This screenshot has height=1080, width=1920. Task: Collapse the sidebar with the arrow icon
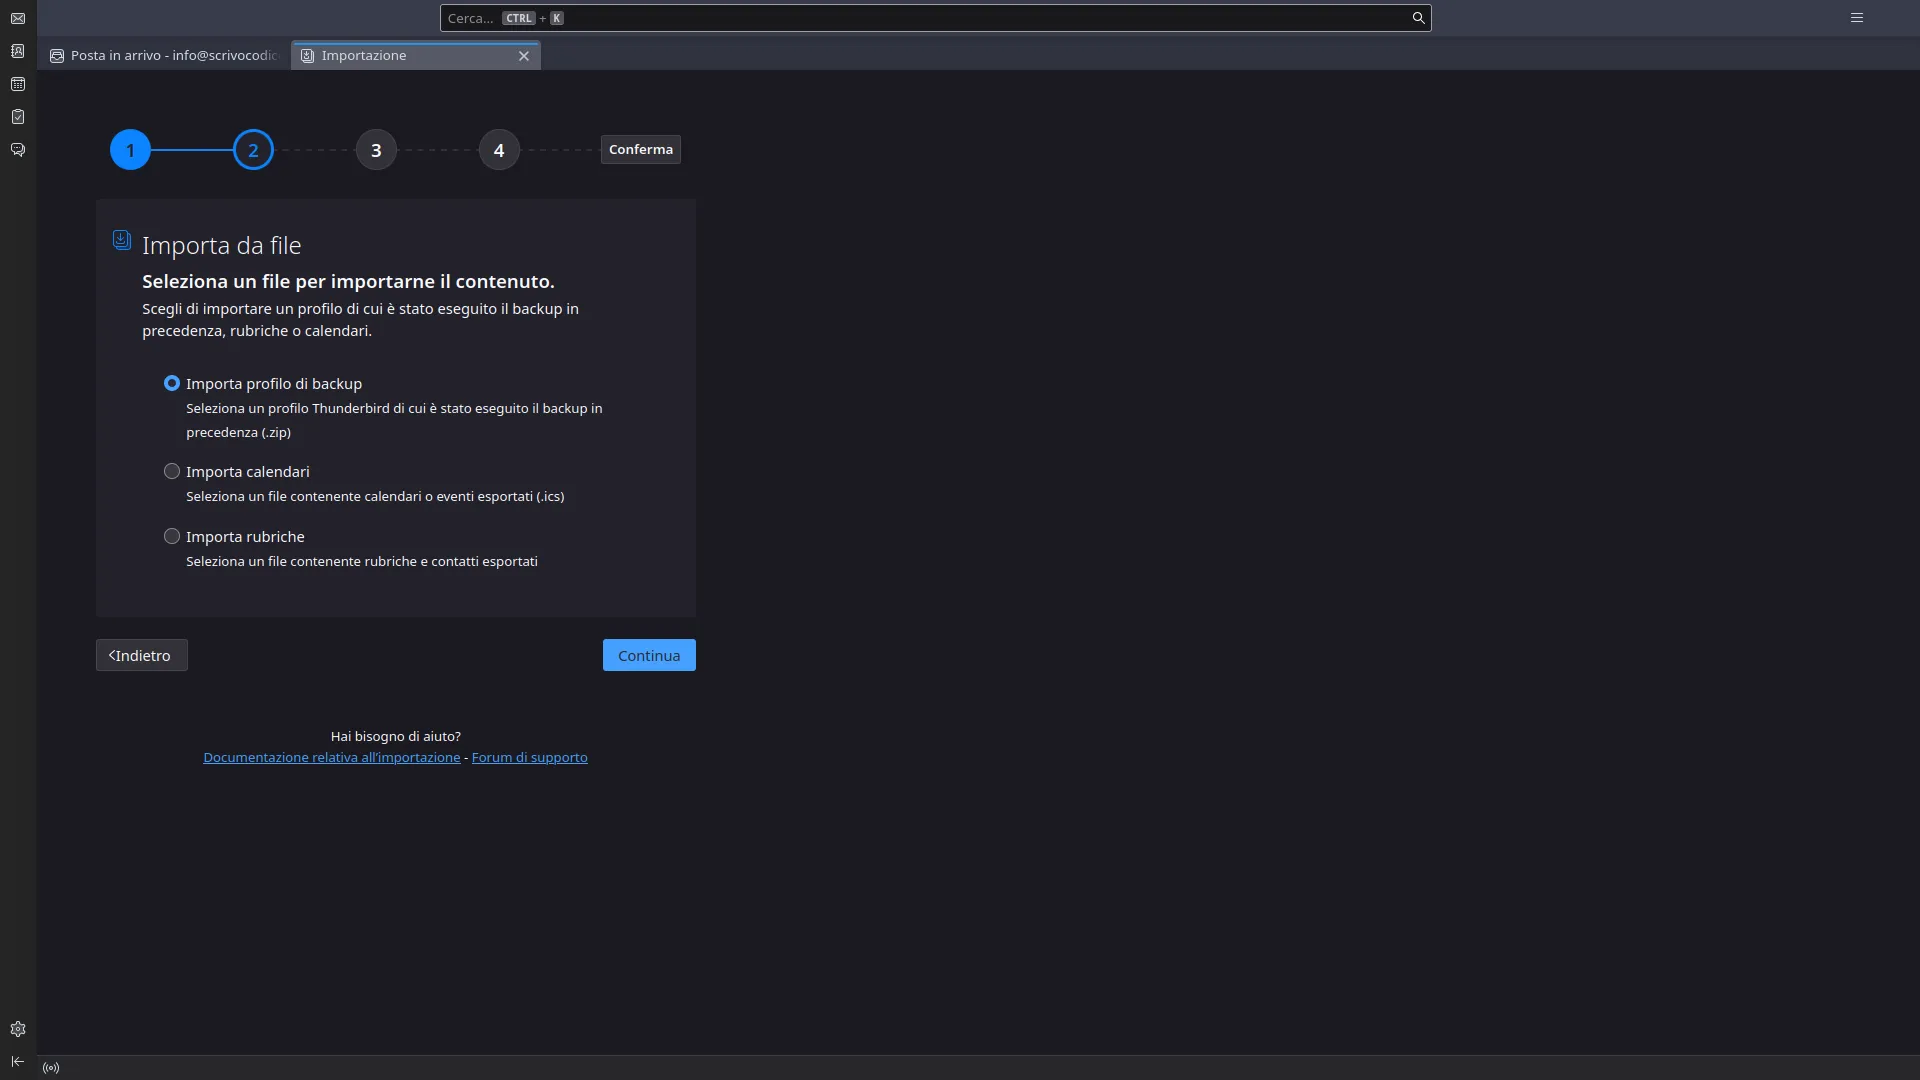tap(18, 1061)
